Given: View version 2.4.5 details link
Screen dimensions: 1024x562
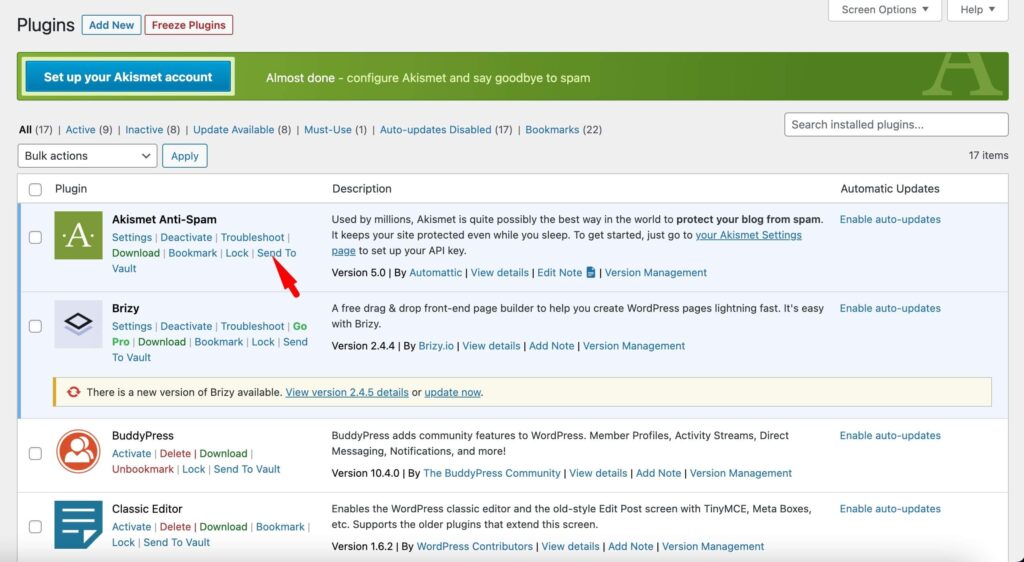Looking at the screenshot, I should (x=347, y=392).
